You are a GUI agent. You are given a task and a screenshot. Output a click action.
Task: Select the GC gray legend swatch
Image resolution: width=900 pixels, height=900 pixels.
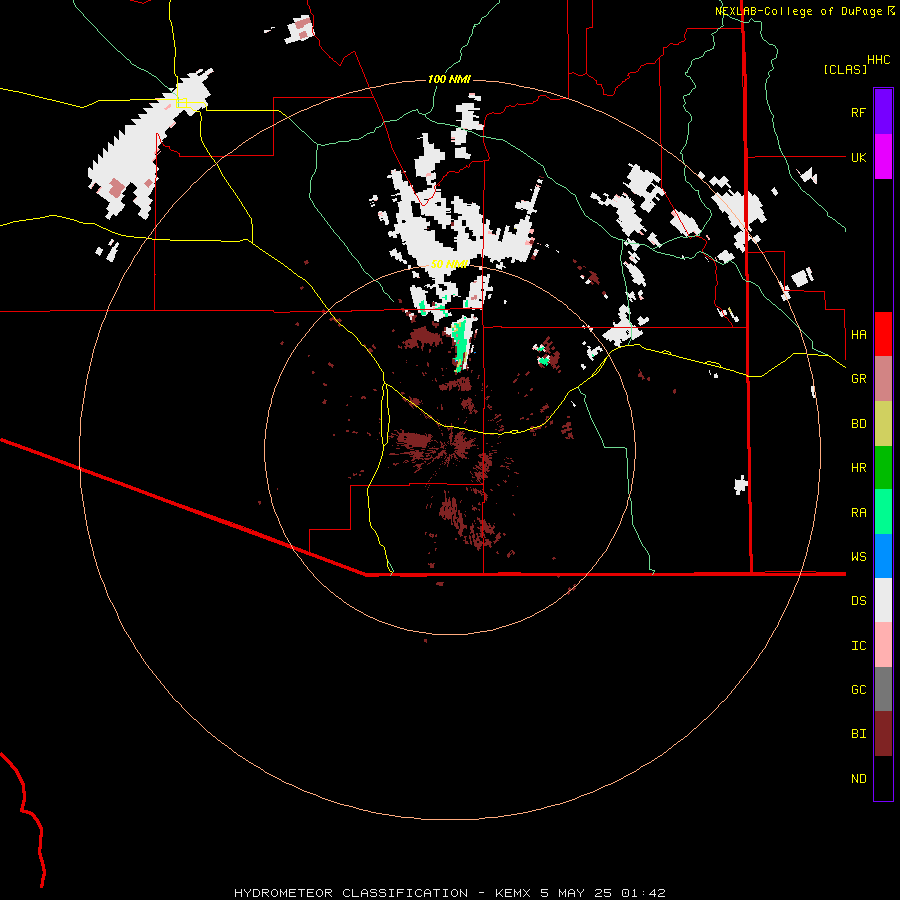coord(883,689)
